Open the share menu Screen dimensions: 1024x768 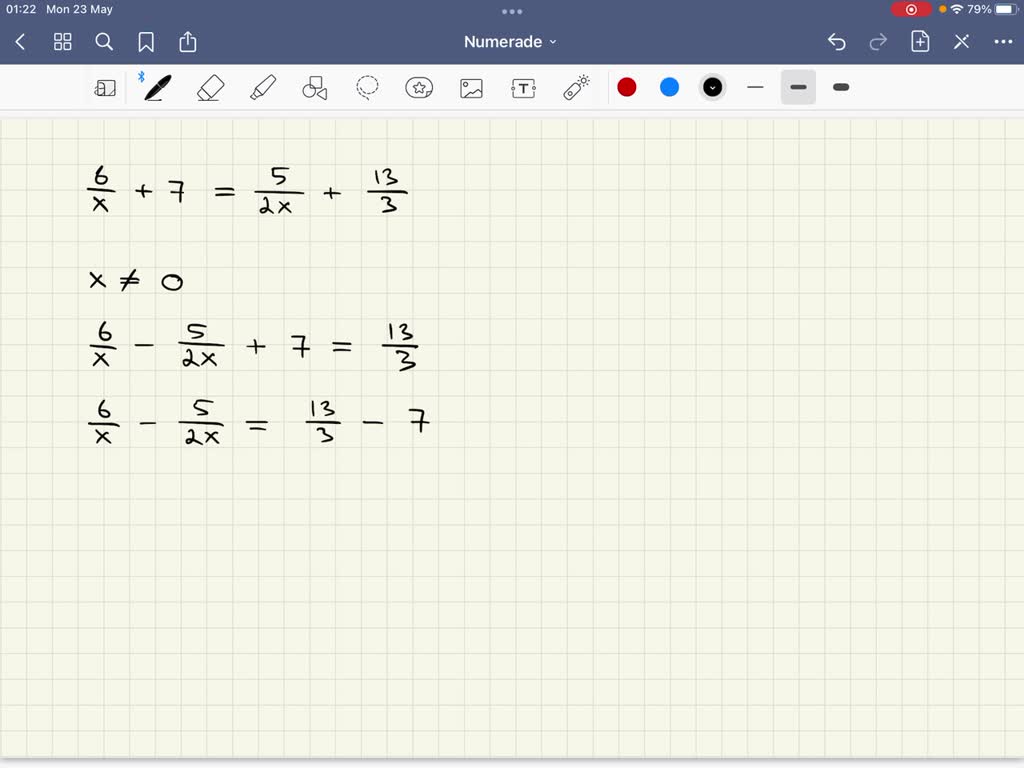click(x=187, y=42)
